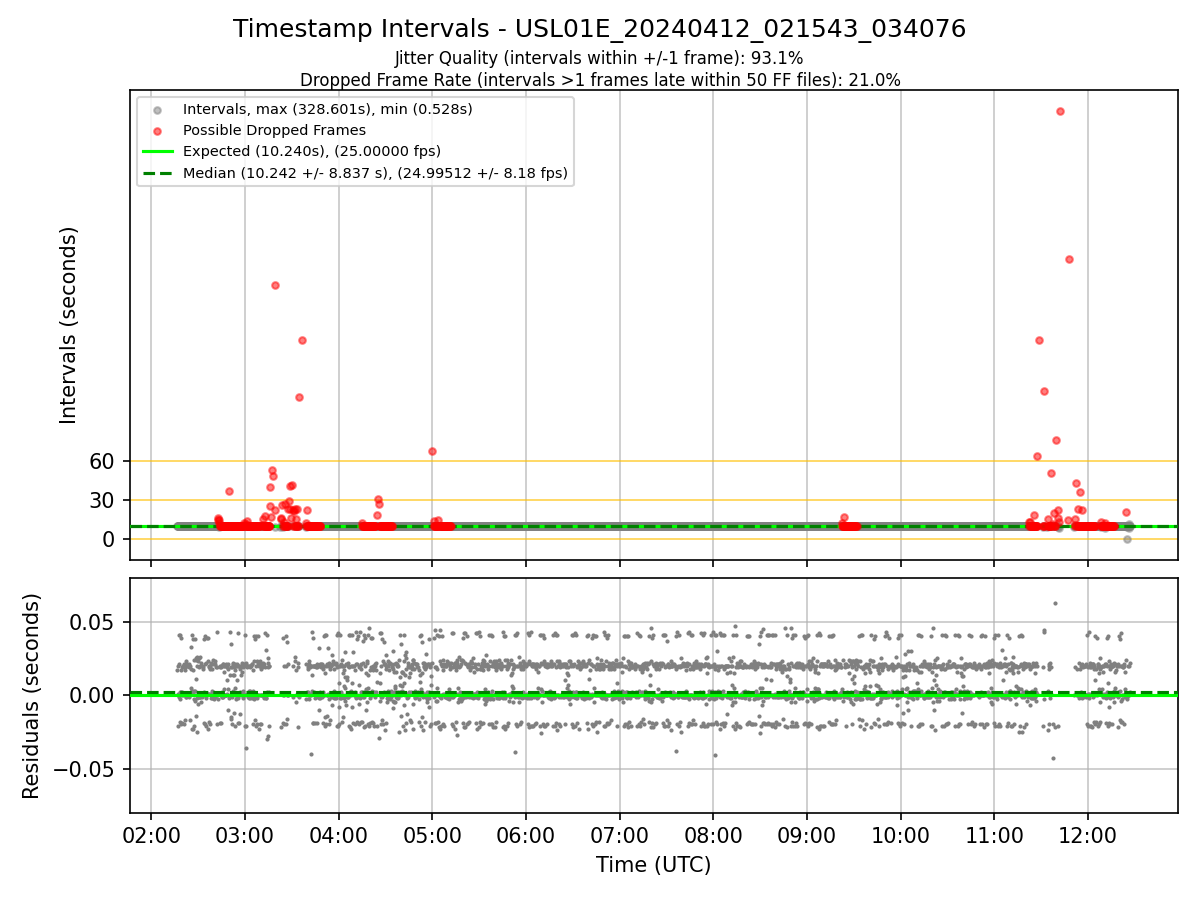Click the tallest red point between 03:00 and 04:00
The image size is (1200, 900).
(x=275, y=285)
